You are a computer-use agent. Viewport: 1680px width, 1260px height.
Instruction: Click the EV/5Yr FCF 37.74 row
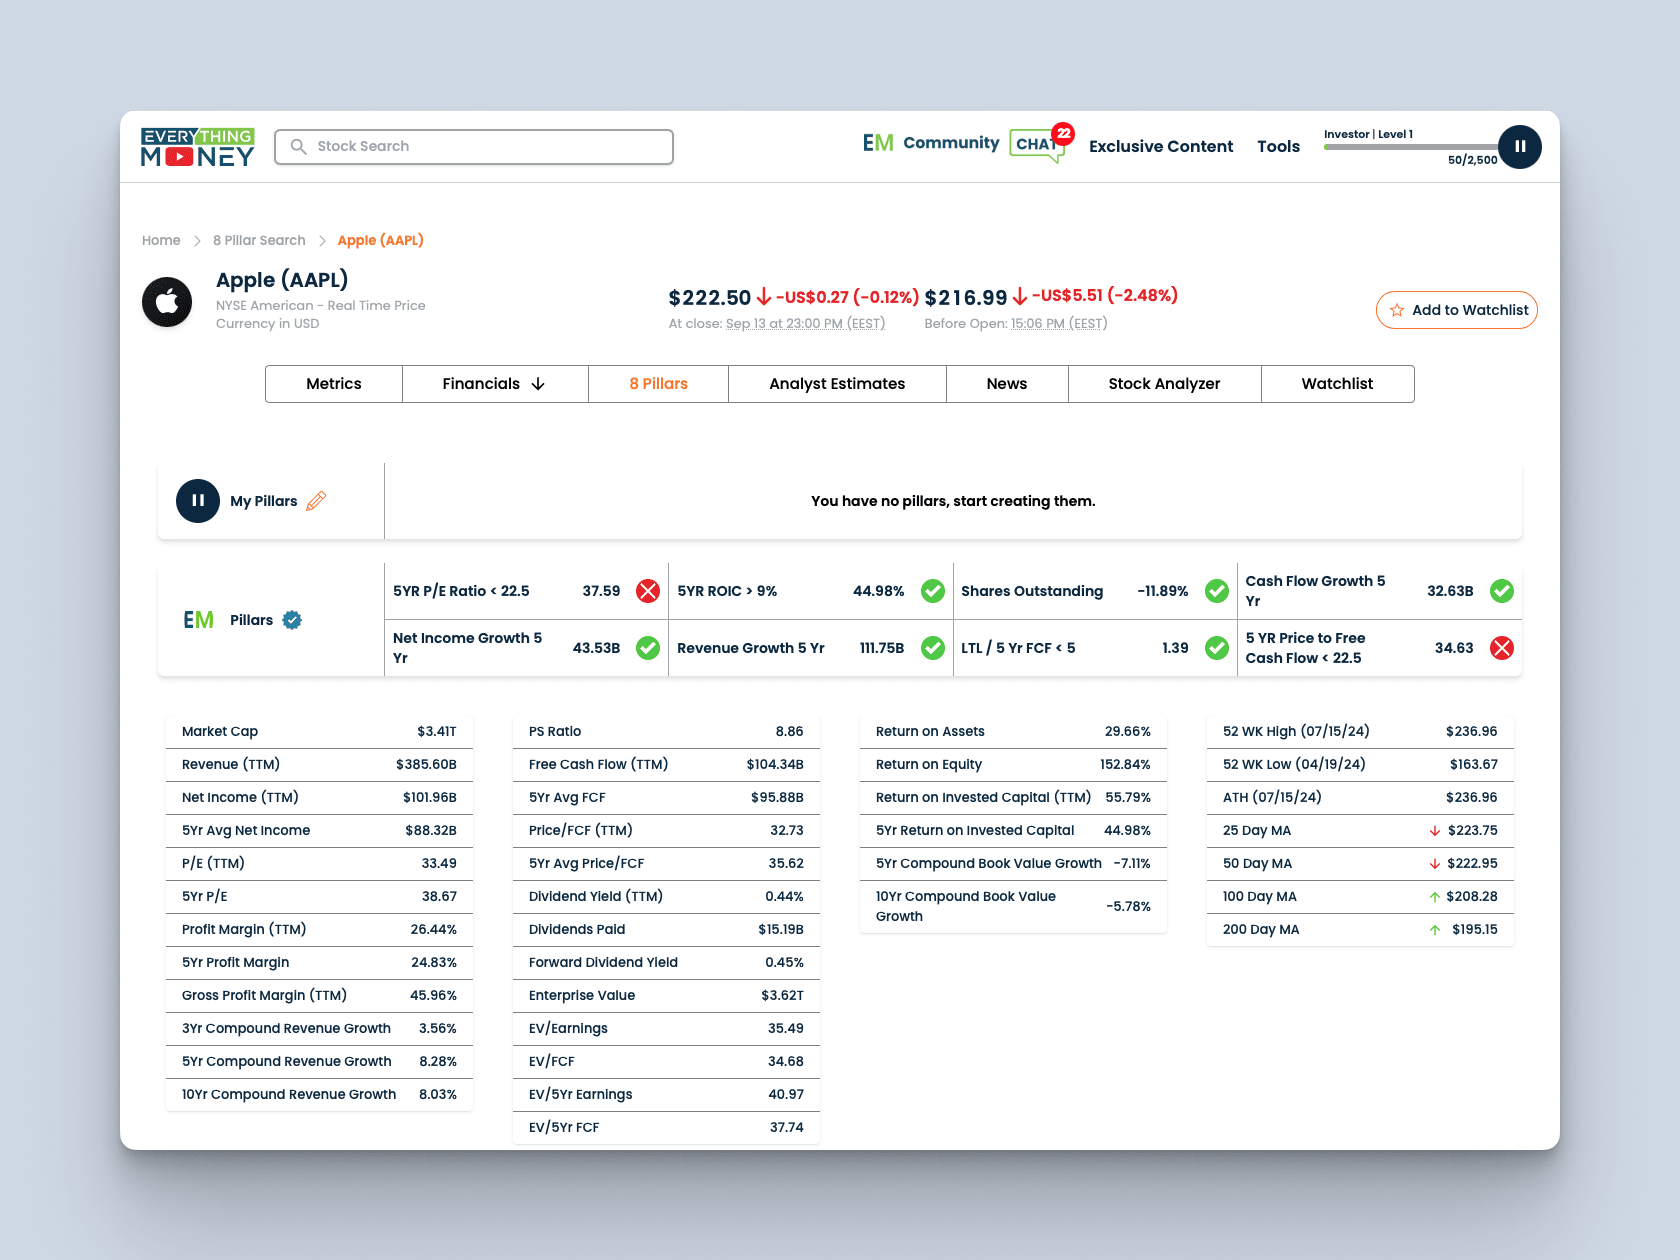[666, 1128]
